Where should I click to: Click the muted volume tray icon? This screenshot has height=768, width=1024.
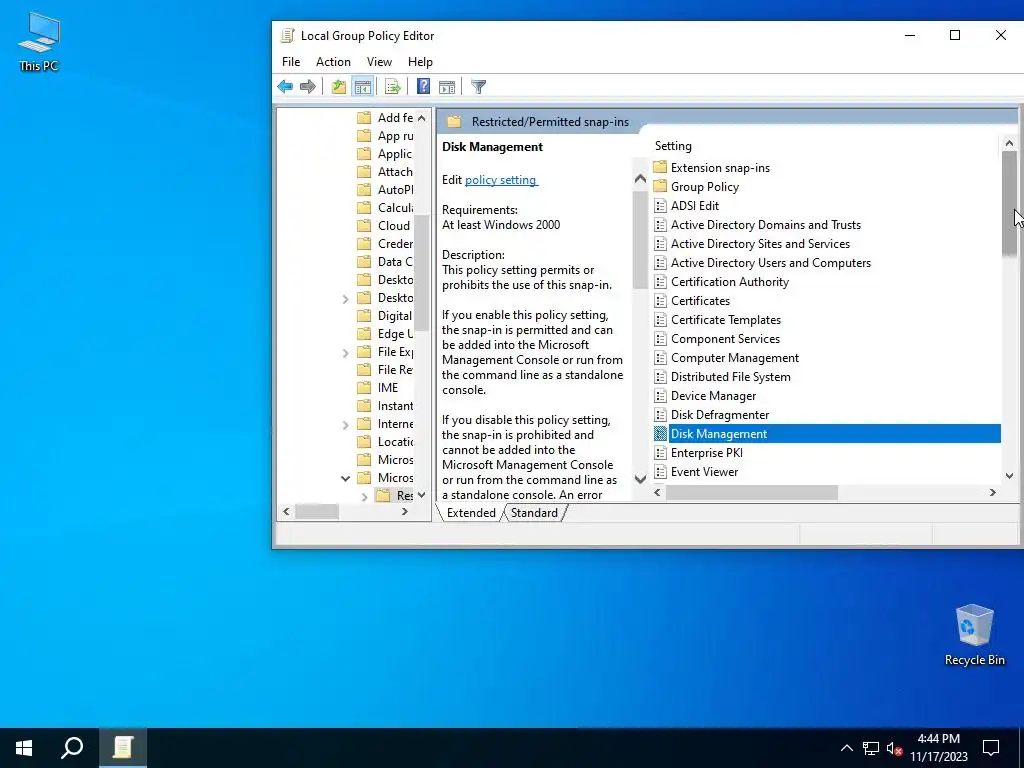[x=894, y=748]
